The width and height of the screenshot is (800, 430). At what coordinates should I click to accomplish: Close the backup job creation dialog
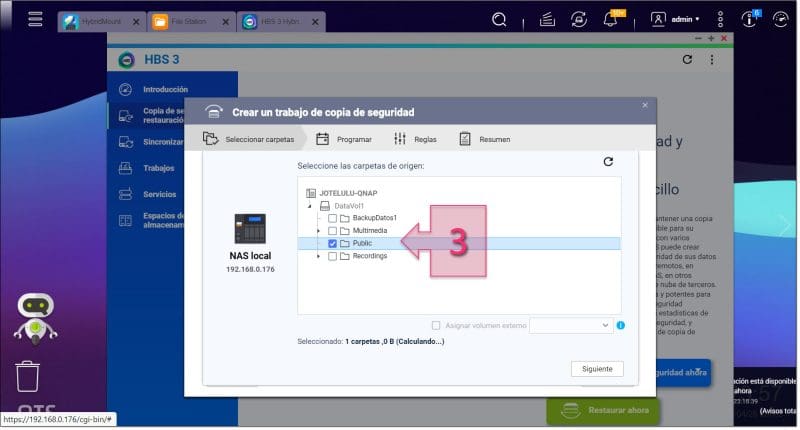click(x=645, y=105)
